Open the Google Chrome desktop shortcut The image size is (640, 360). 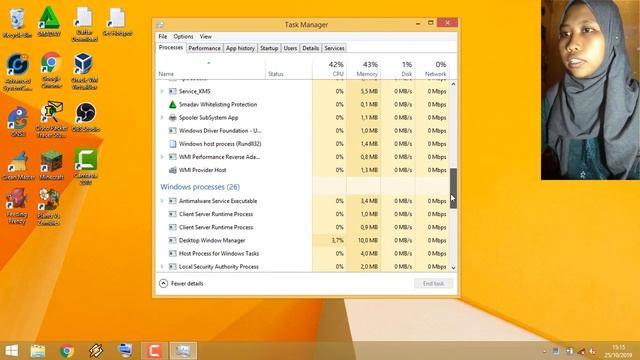[51, 69]
